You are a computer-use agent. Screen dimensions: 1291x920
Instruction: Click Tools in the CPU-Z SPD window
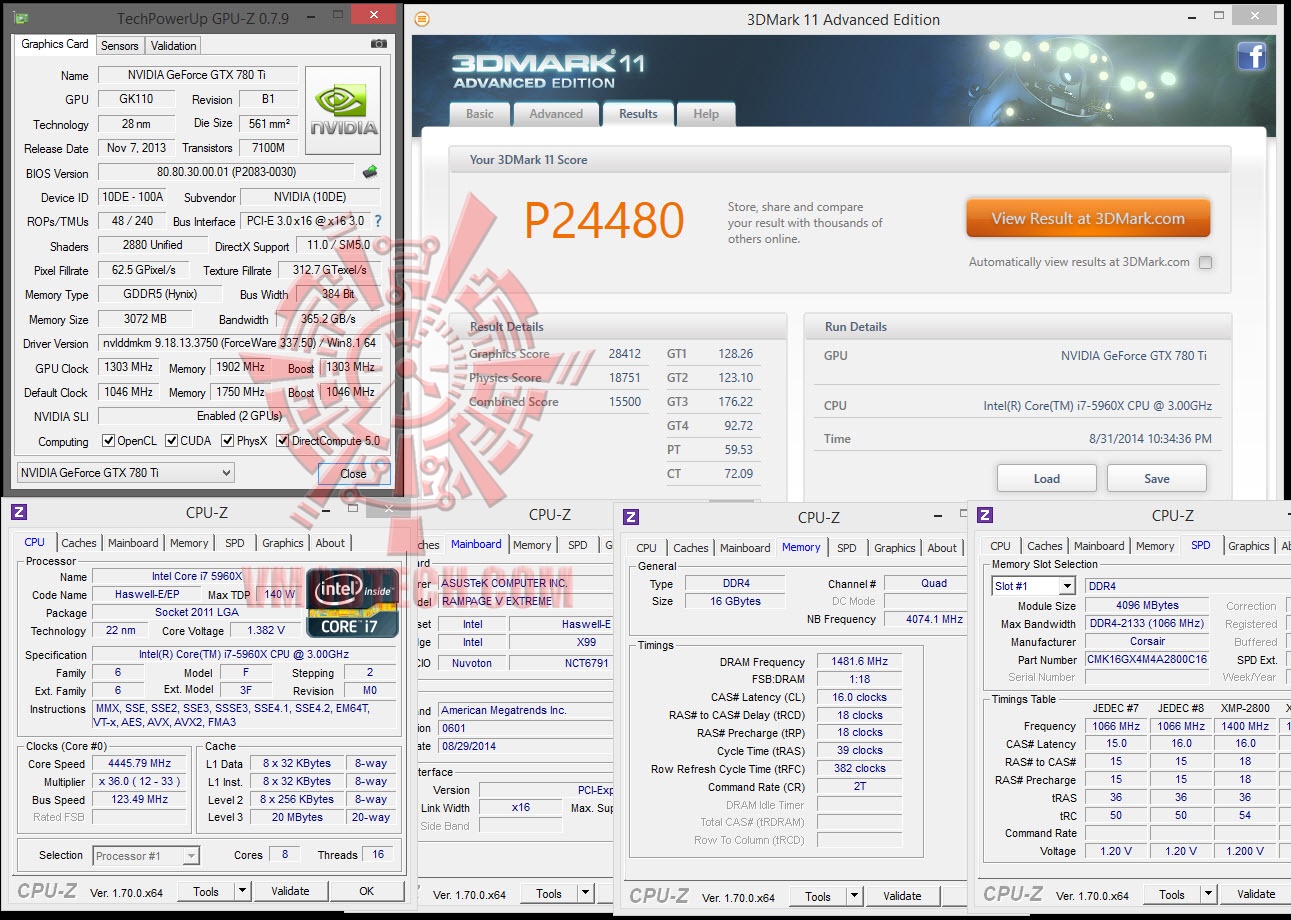coord(1172,894)
